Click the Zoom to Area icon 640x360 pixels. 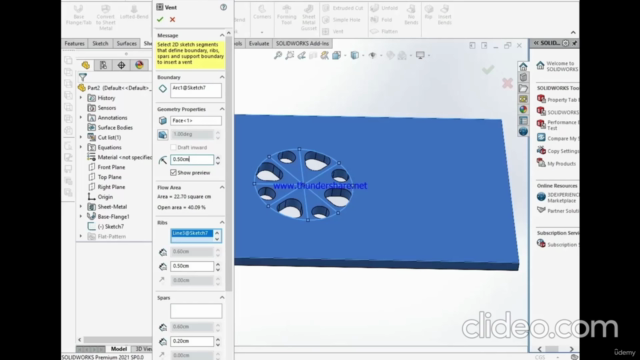coord(290,55)
